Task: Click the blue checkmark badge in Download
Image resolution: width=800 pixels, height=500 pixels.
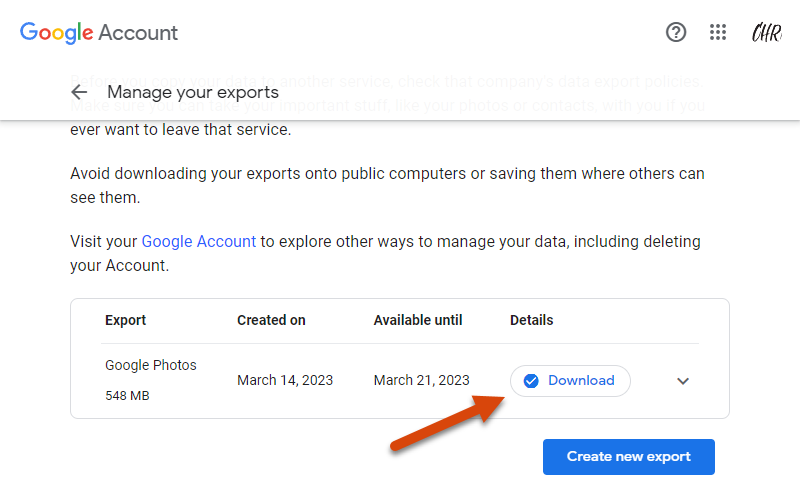Action: pyautogui.click(x=532, y=380)
